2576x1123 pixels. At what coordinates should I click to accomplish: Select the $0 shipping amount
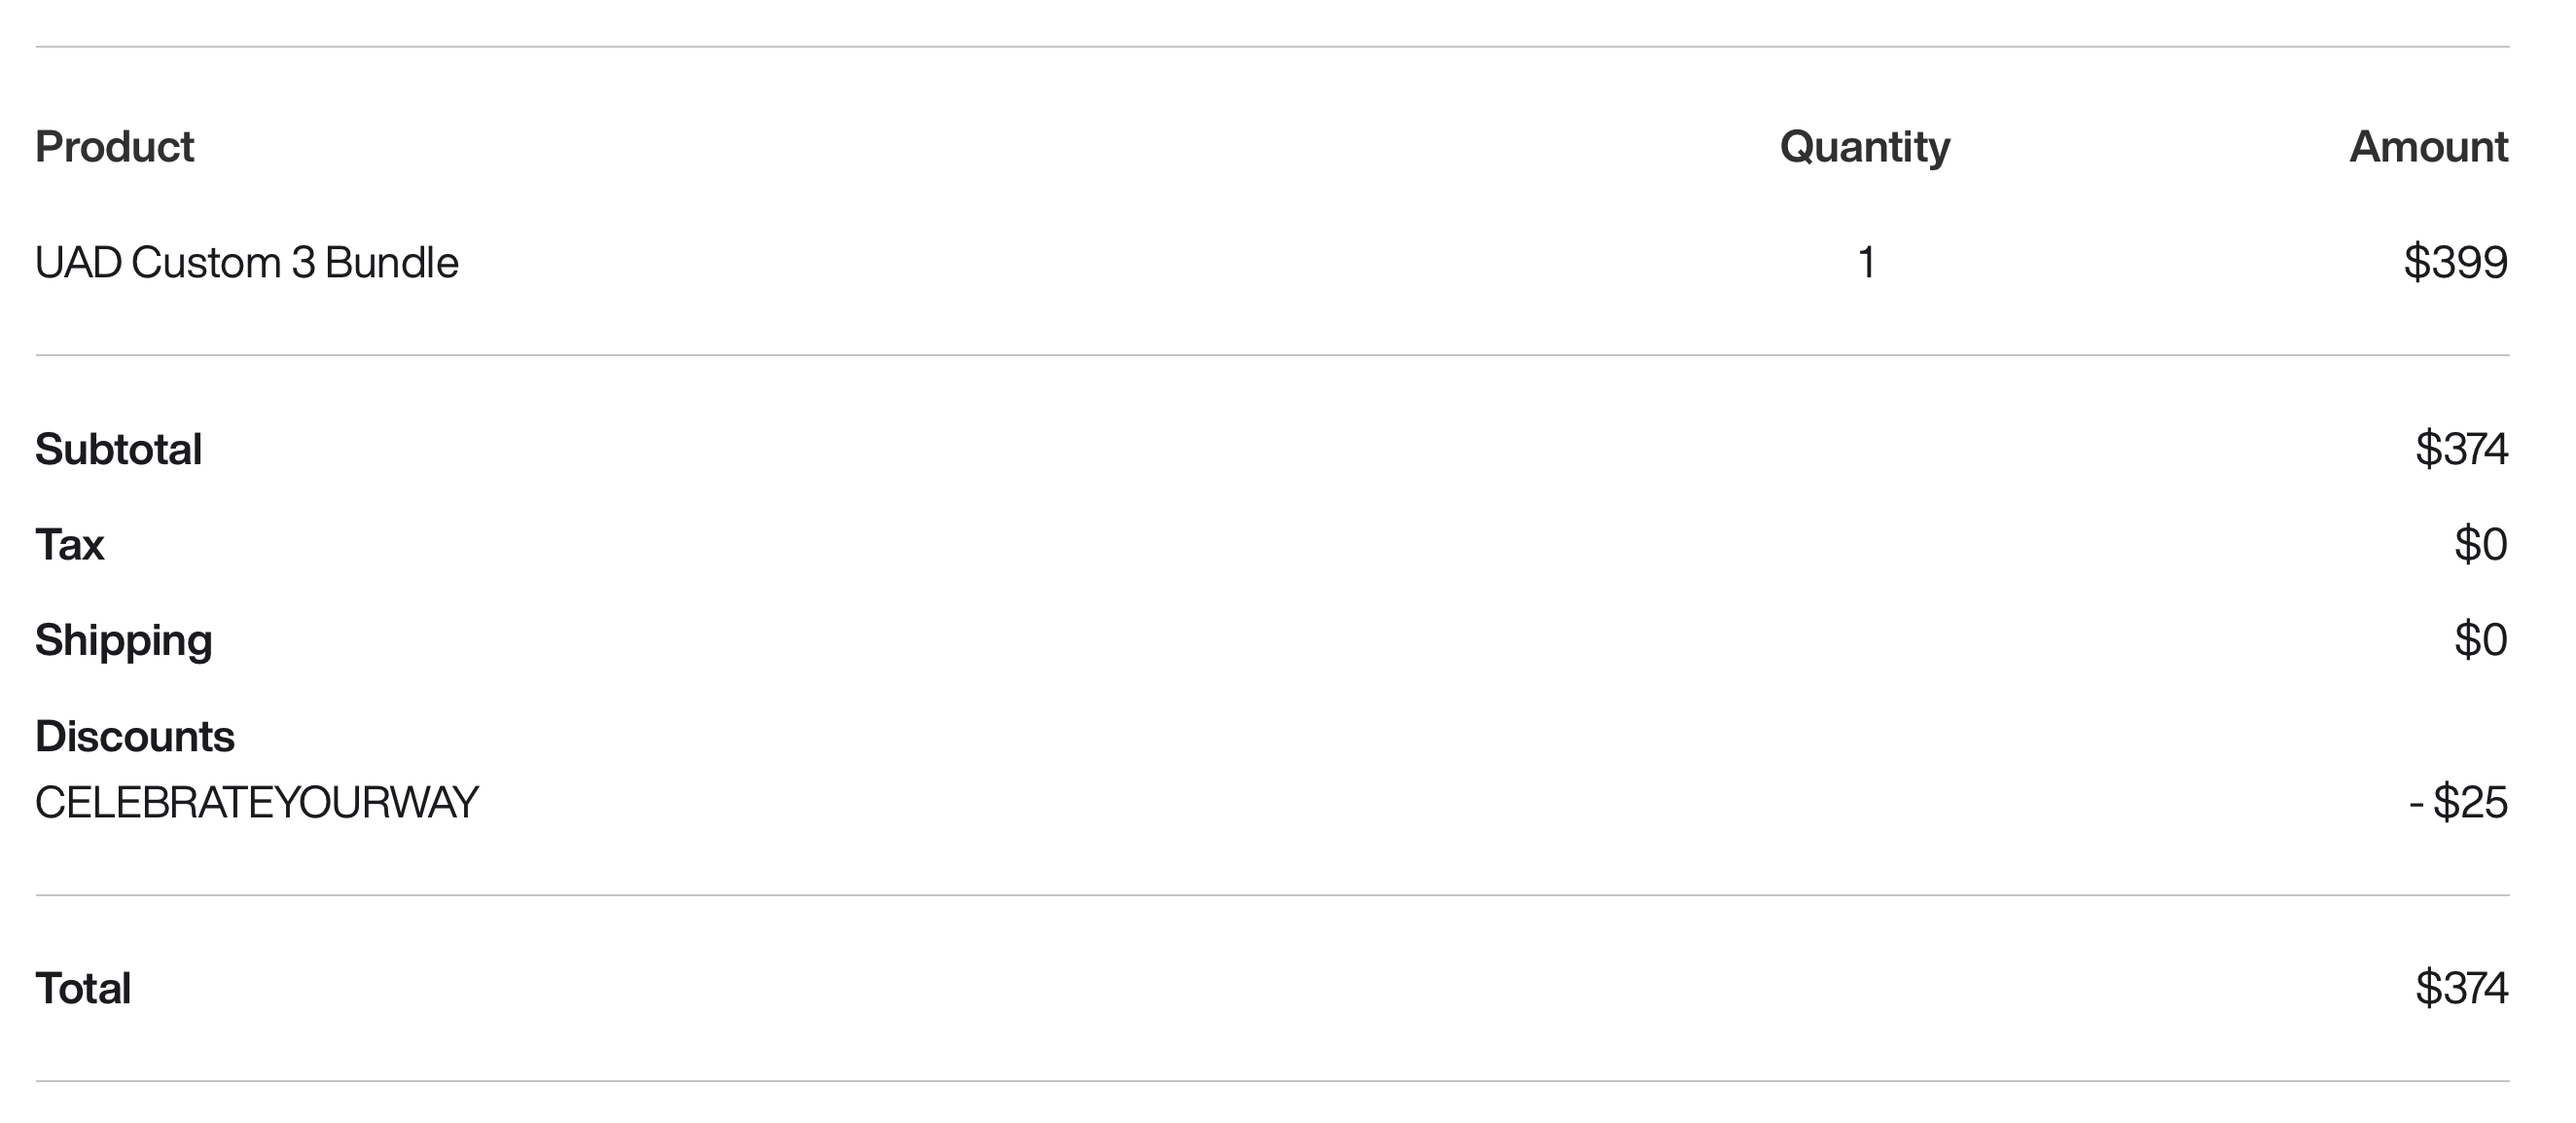(2480, 640)
